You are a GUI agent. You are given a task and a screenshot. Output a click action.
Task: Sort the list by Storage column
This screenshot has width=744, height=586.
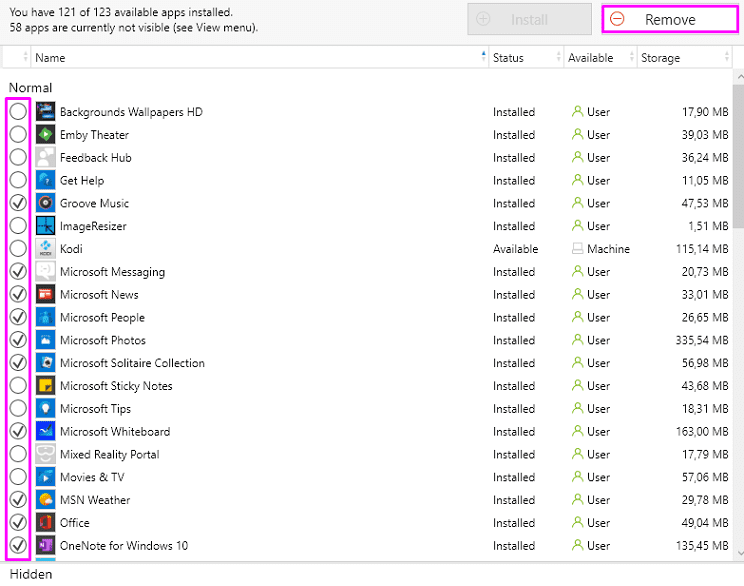coord(684,57)
